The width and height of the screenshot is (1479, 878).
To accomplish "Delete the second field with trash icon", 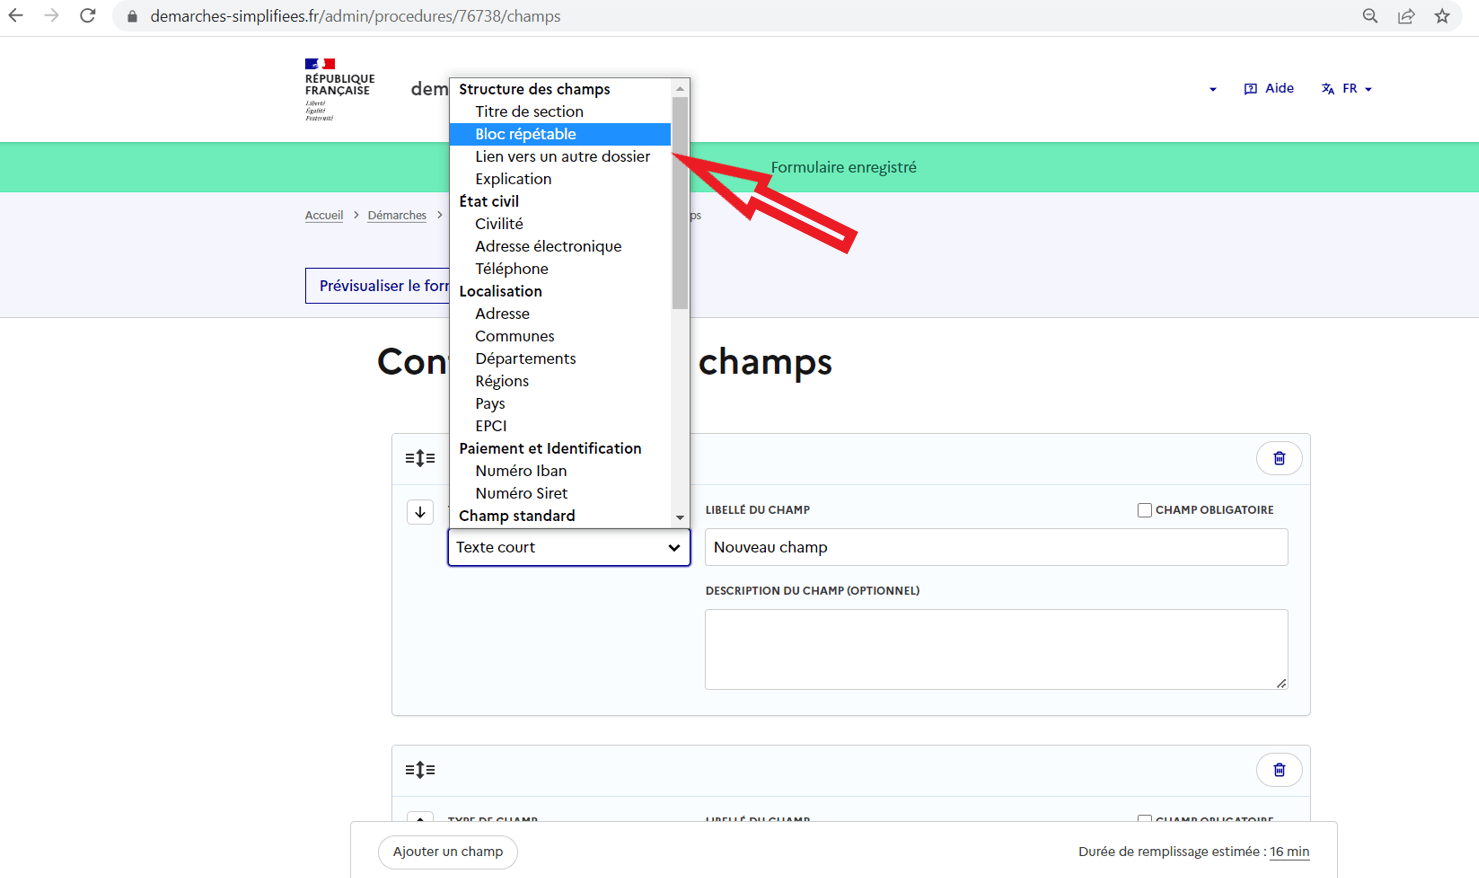I will click(x=1278, y=770).
